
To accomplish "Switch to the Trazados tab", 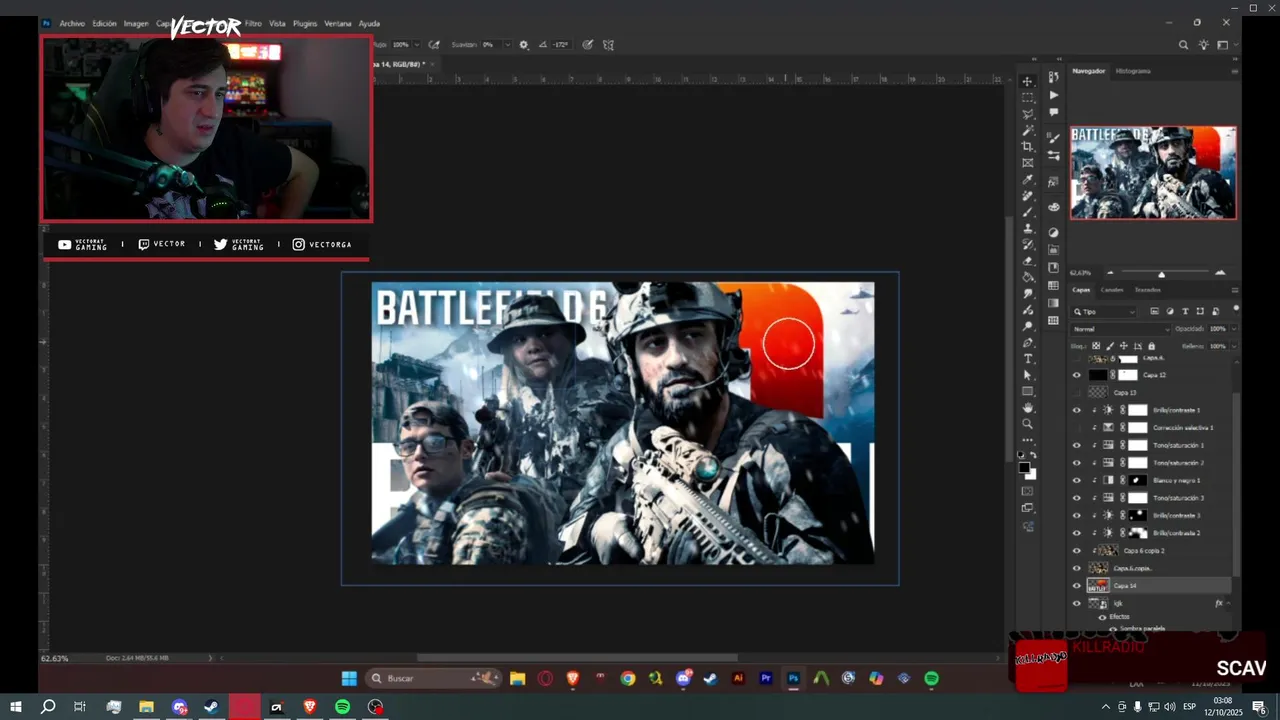I will tap(1147, 290).
